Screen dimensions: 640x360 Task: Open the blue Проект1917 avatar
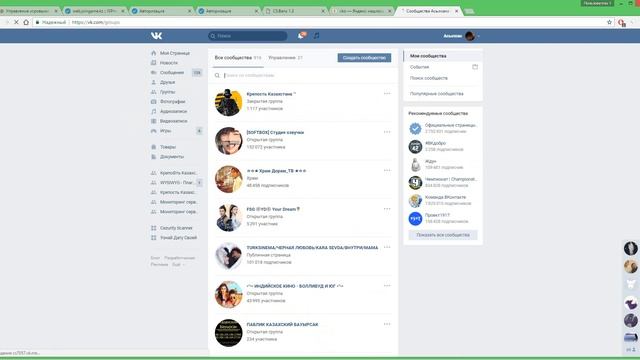(x=415, y=218)
